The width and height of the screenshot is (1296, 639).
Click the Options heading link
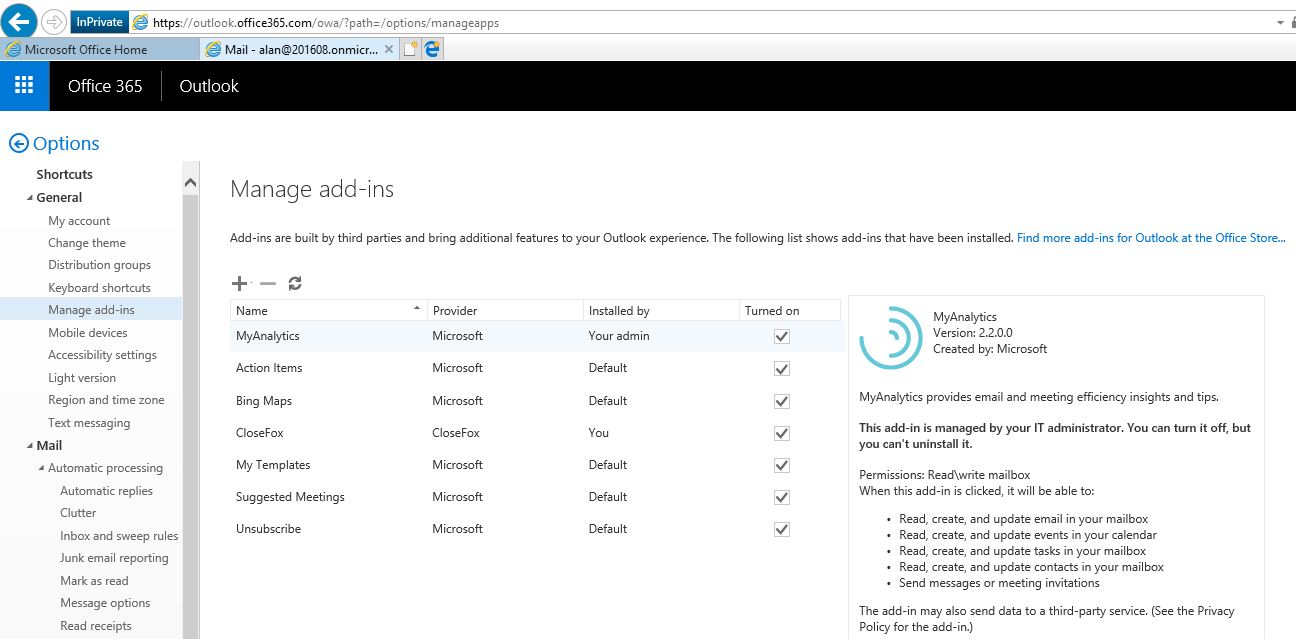66,144
